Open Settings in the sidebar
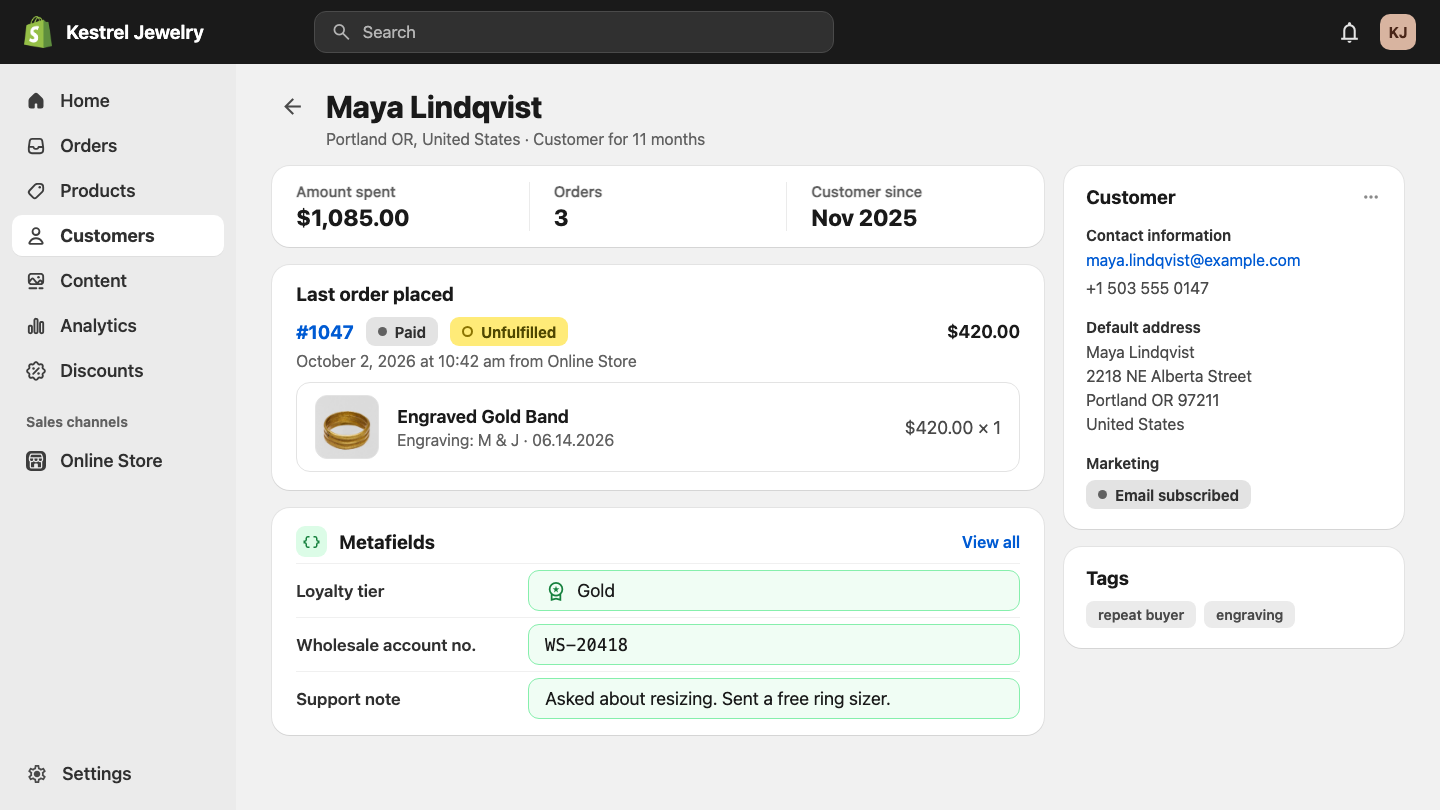 click(118, 774)
